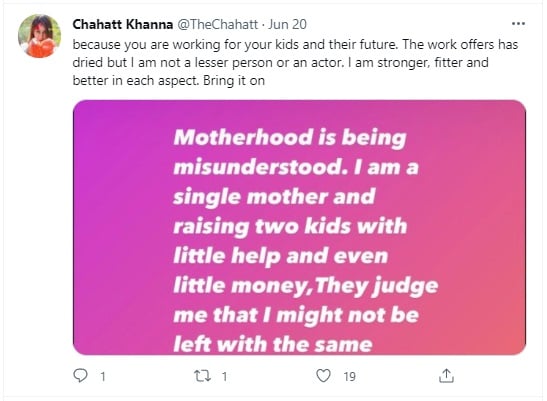Viewport: 547px width, 401px height.
Task: Click the reply count number beside the bubble
Action: pyautogui.click(x=103, y=377)
